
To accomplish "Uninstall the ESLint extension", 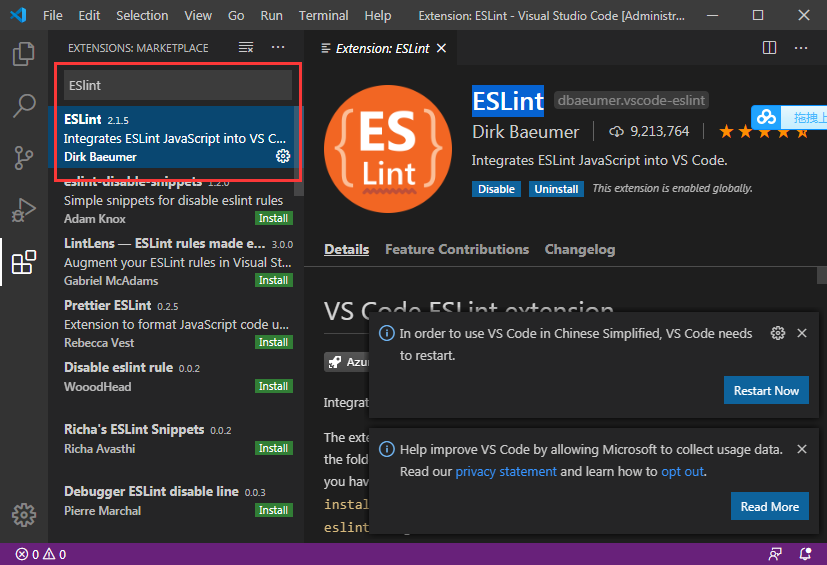I will [556, 189].
